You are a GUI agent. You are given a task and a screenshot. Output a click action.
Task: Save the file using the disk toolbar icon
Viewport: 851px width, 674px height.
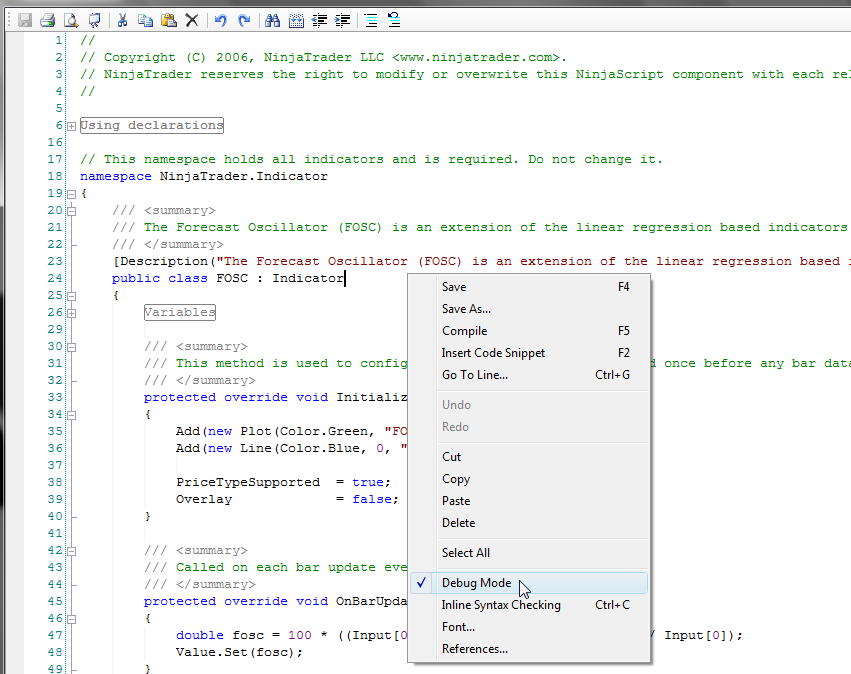coord(23,19)
